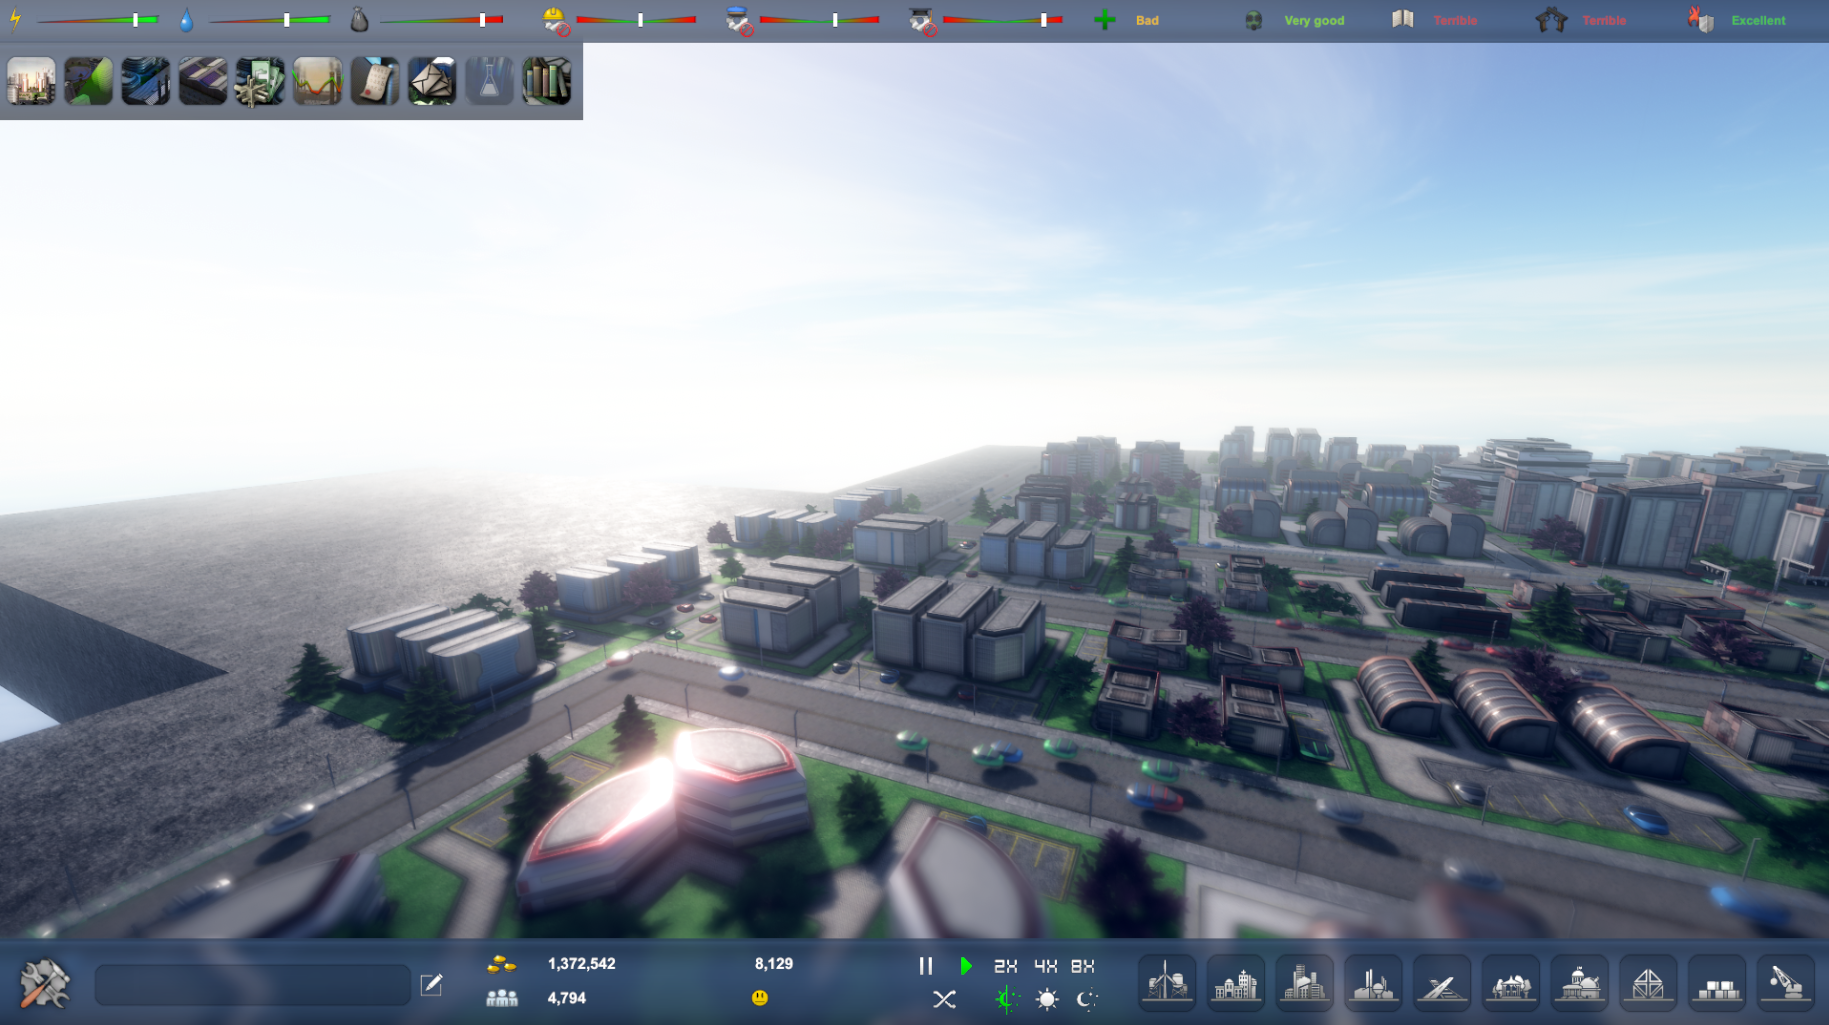Click the 8,129 value
Screen dimensions: 1829x1025
(774, 964)
